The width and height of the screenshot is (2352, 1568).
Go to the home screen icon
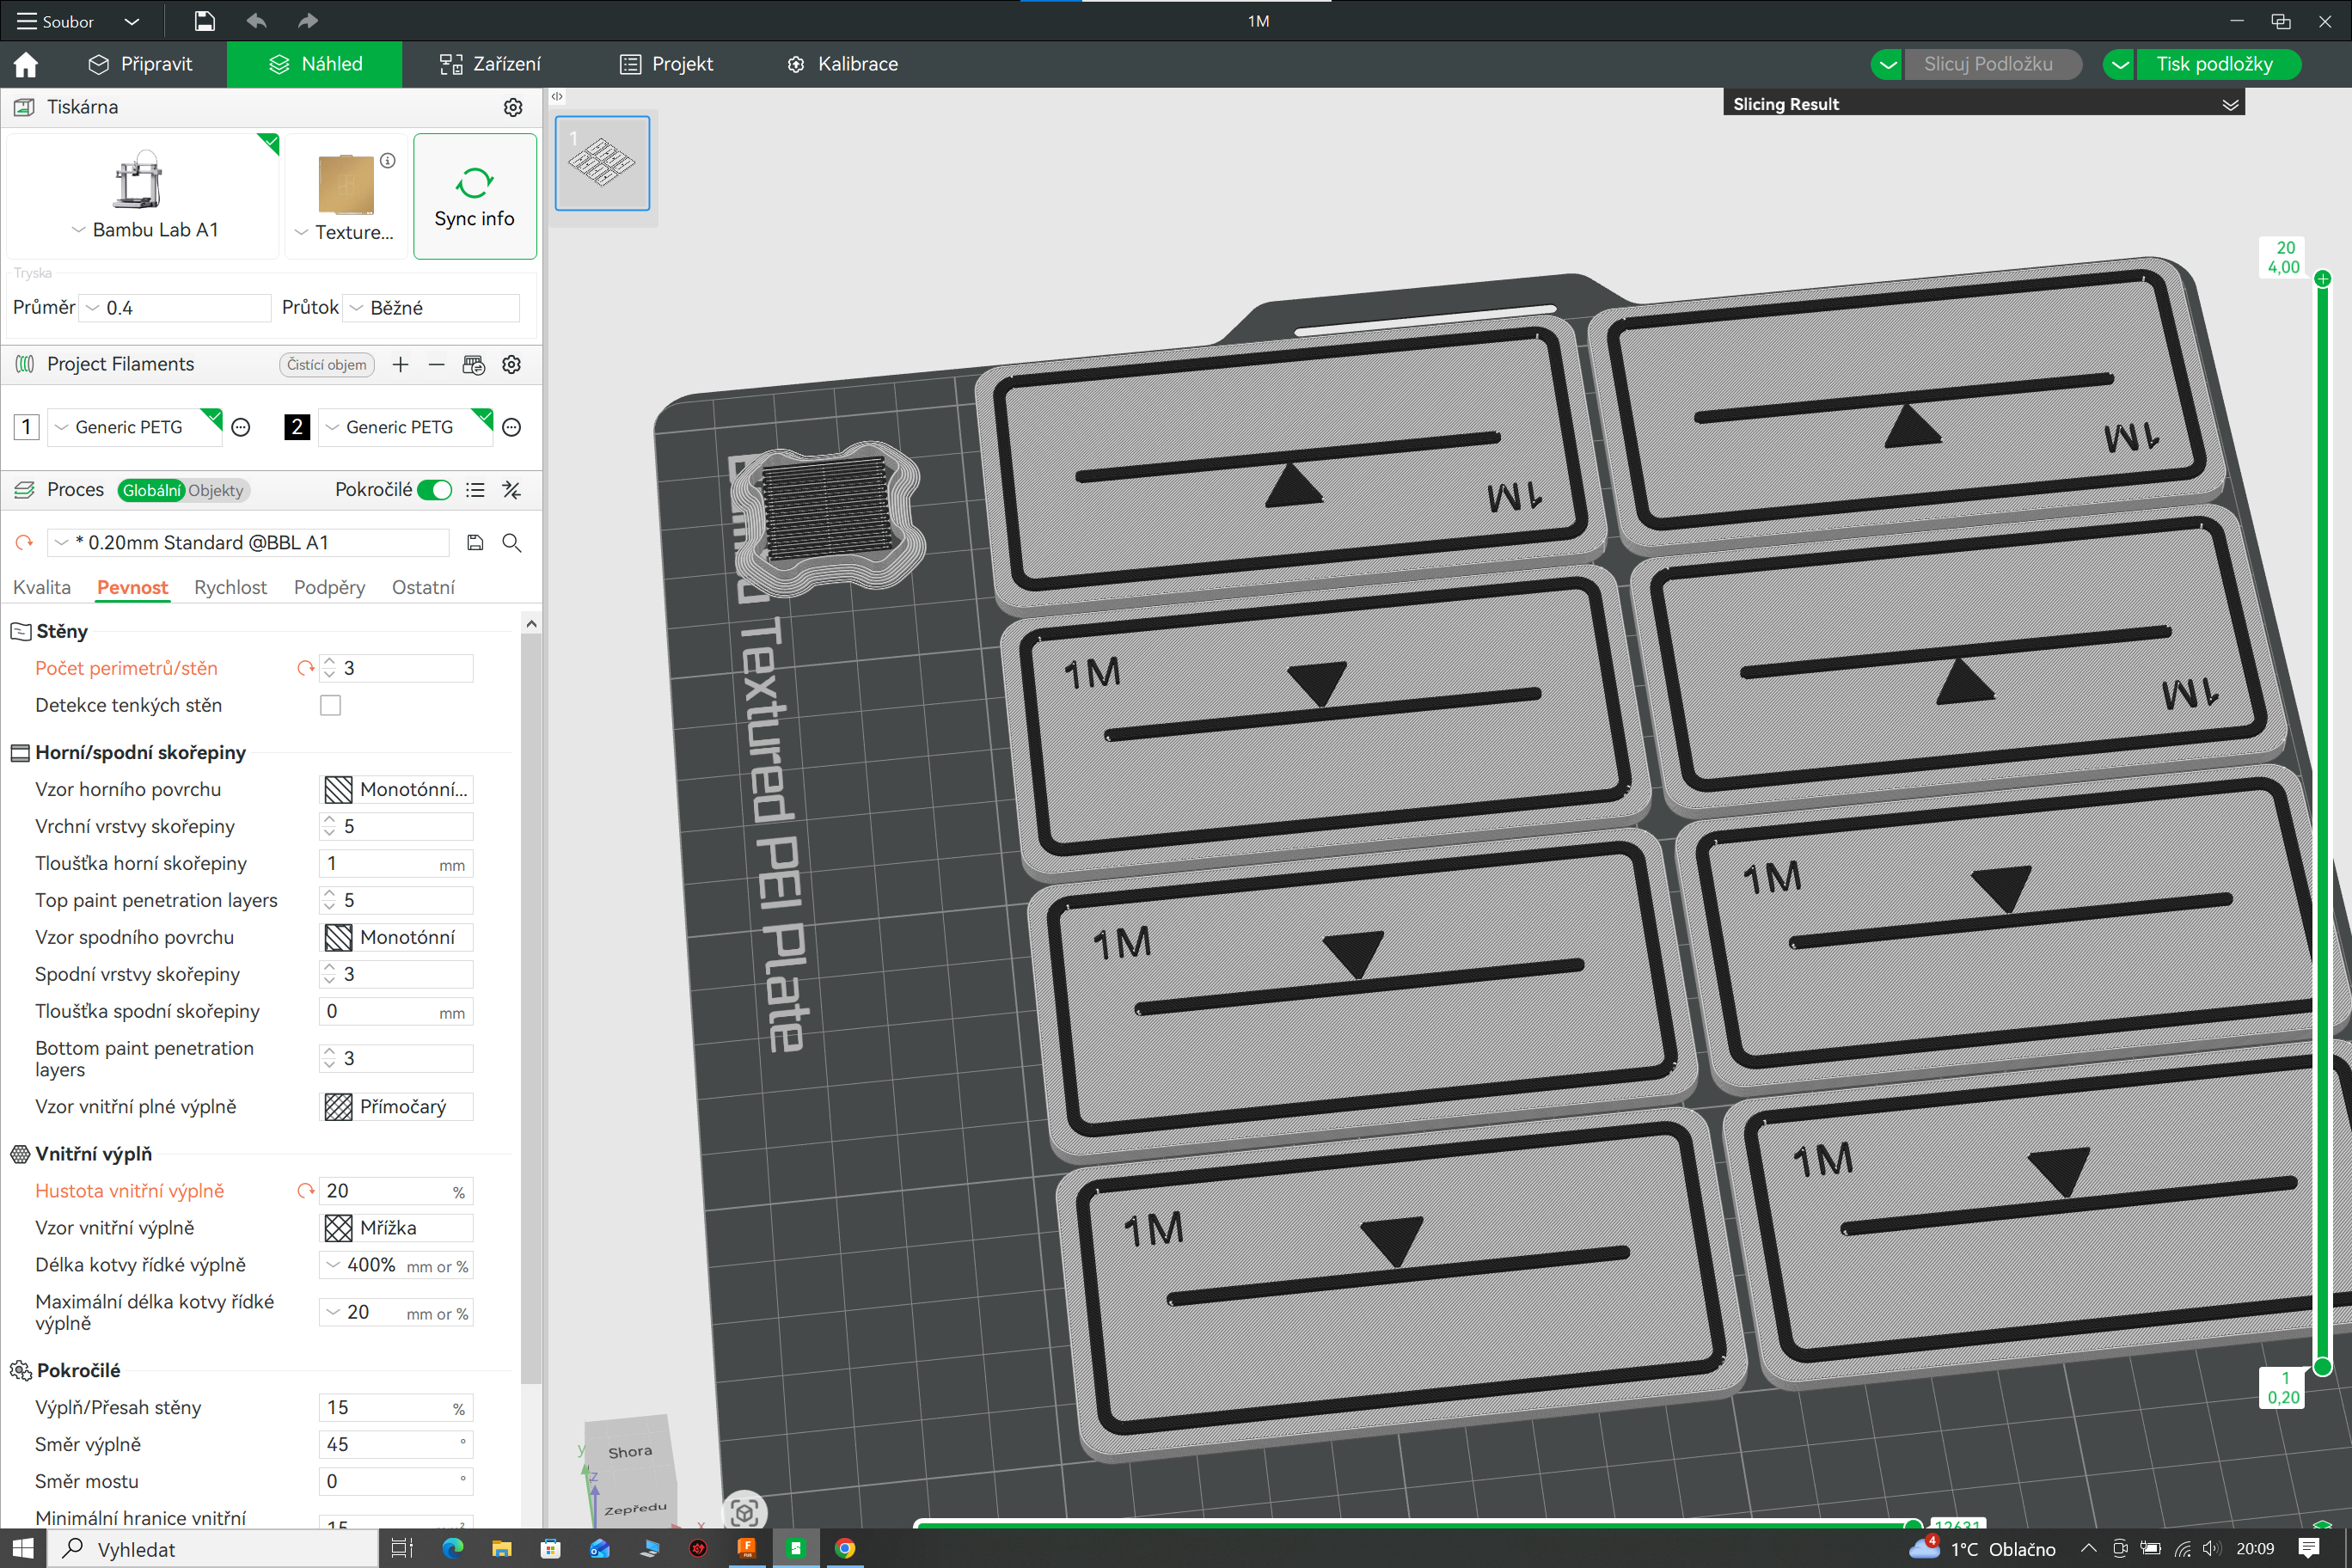click(x=26, y=64)
